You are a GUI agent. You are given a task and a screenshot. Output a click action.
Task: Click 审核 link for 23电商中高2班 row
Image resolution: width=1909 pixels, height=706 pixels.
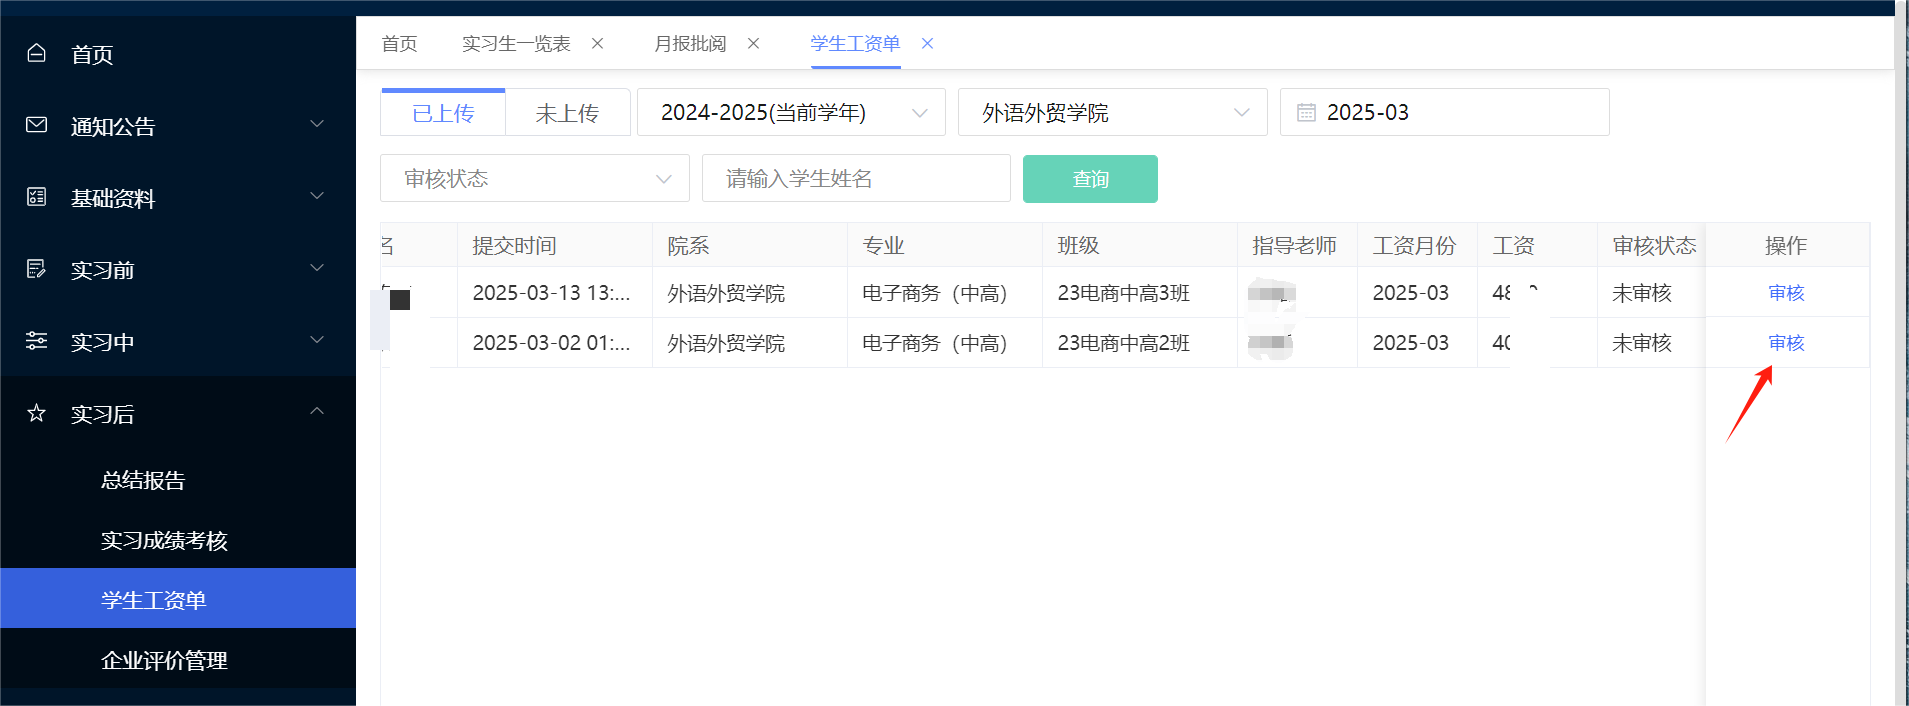(1786, 343)
